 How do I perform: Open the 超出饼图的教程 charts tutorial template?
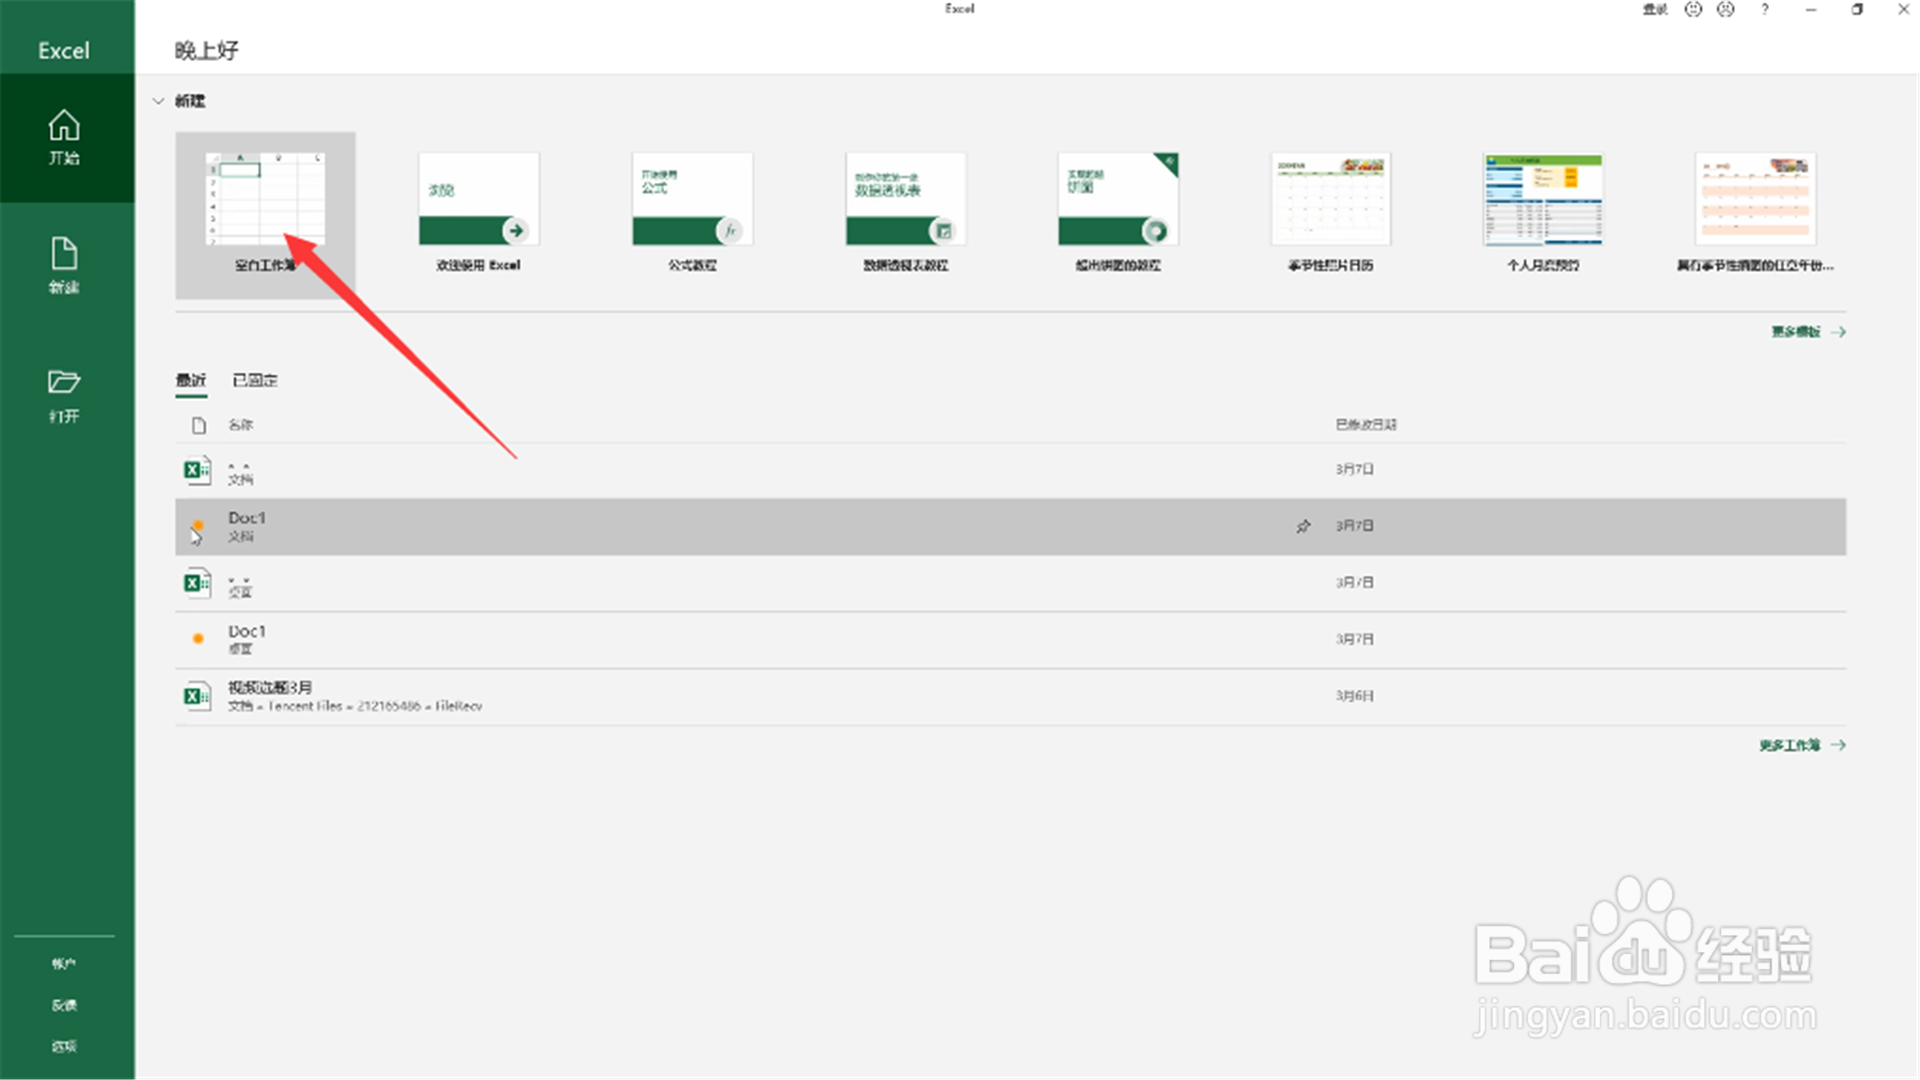pos(1118,215)
